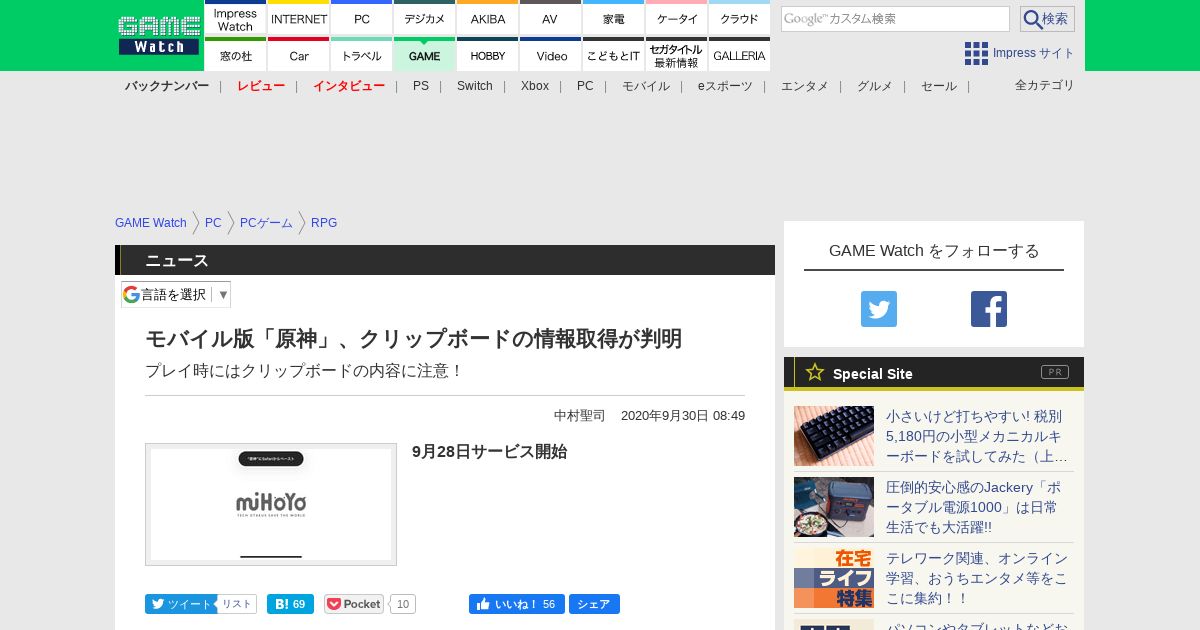The width and height of the screenshot is (1200, 630).
Task: Open the AV Watch tab
Action: [550, 18]
